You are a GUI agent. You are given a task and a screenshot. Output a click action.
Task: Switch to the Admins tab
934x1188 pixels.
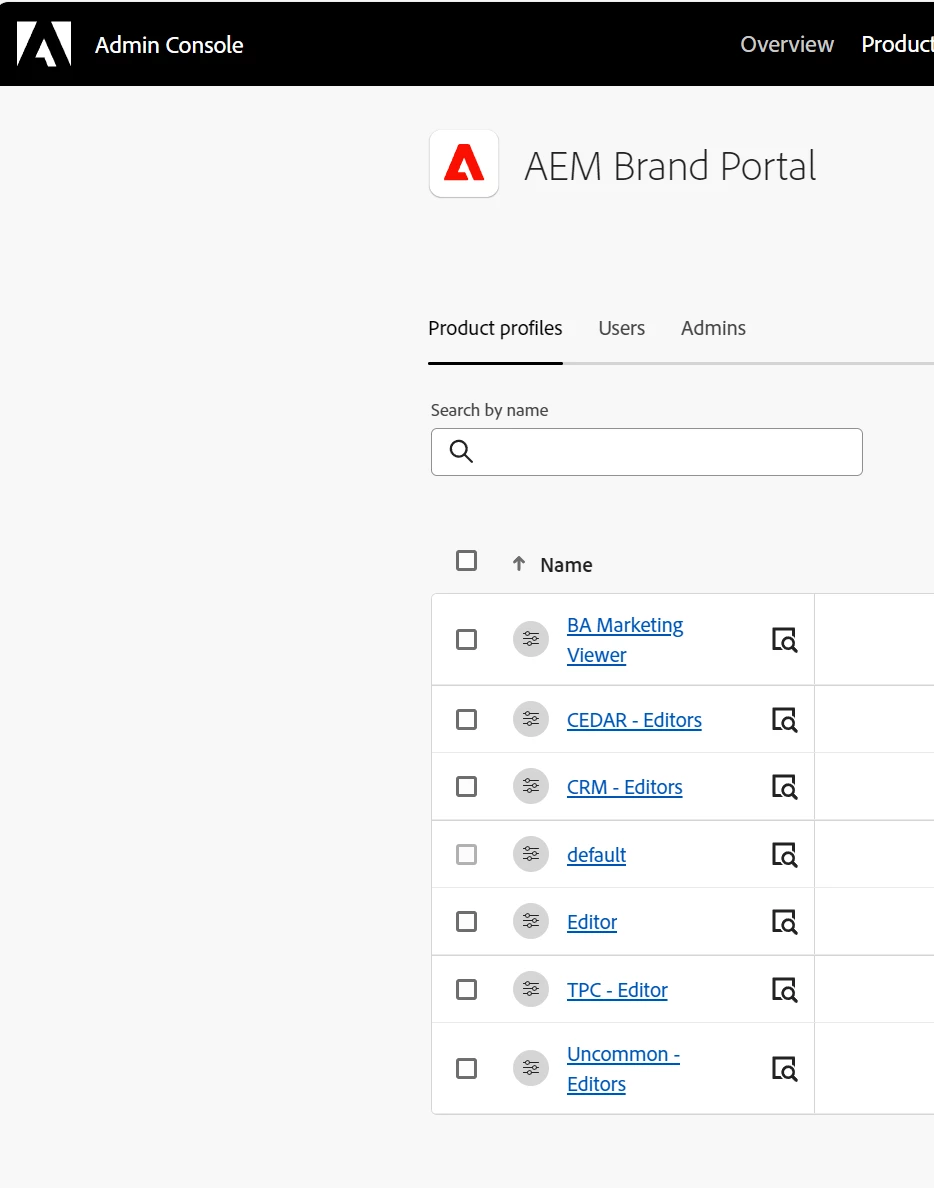pyautogui.click(x=713, y=328)
